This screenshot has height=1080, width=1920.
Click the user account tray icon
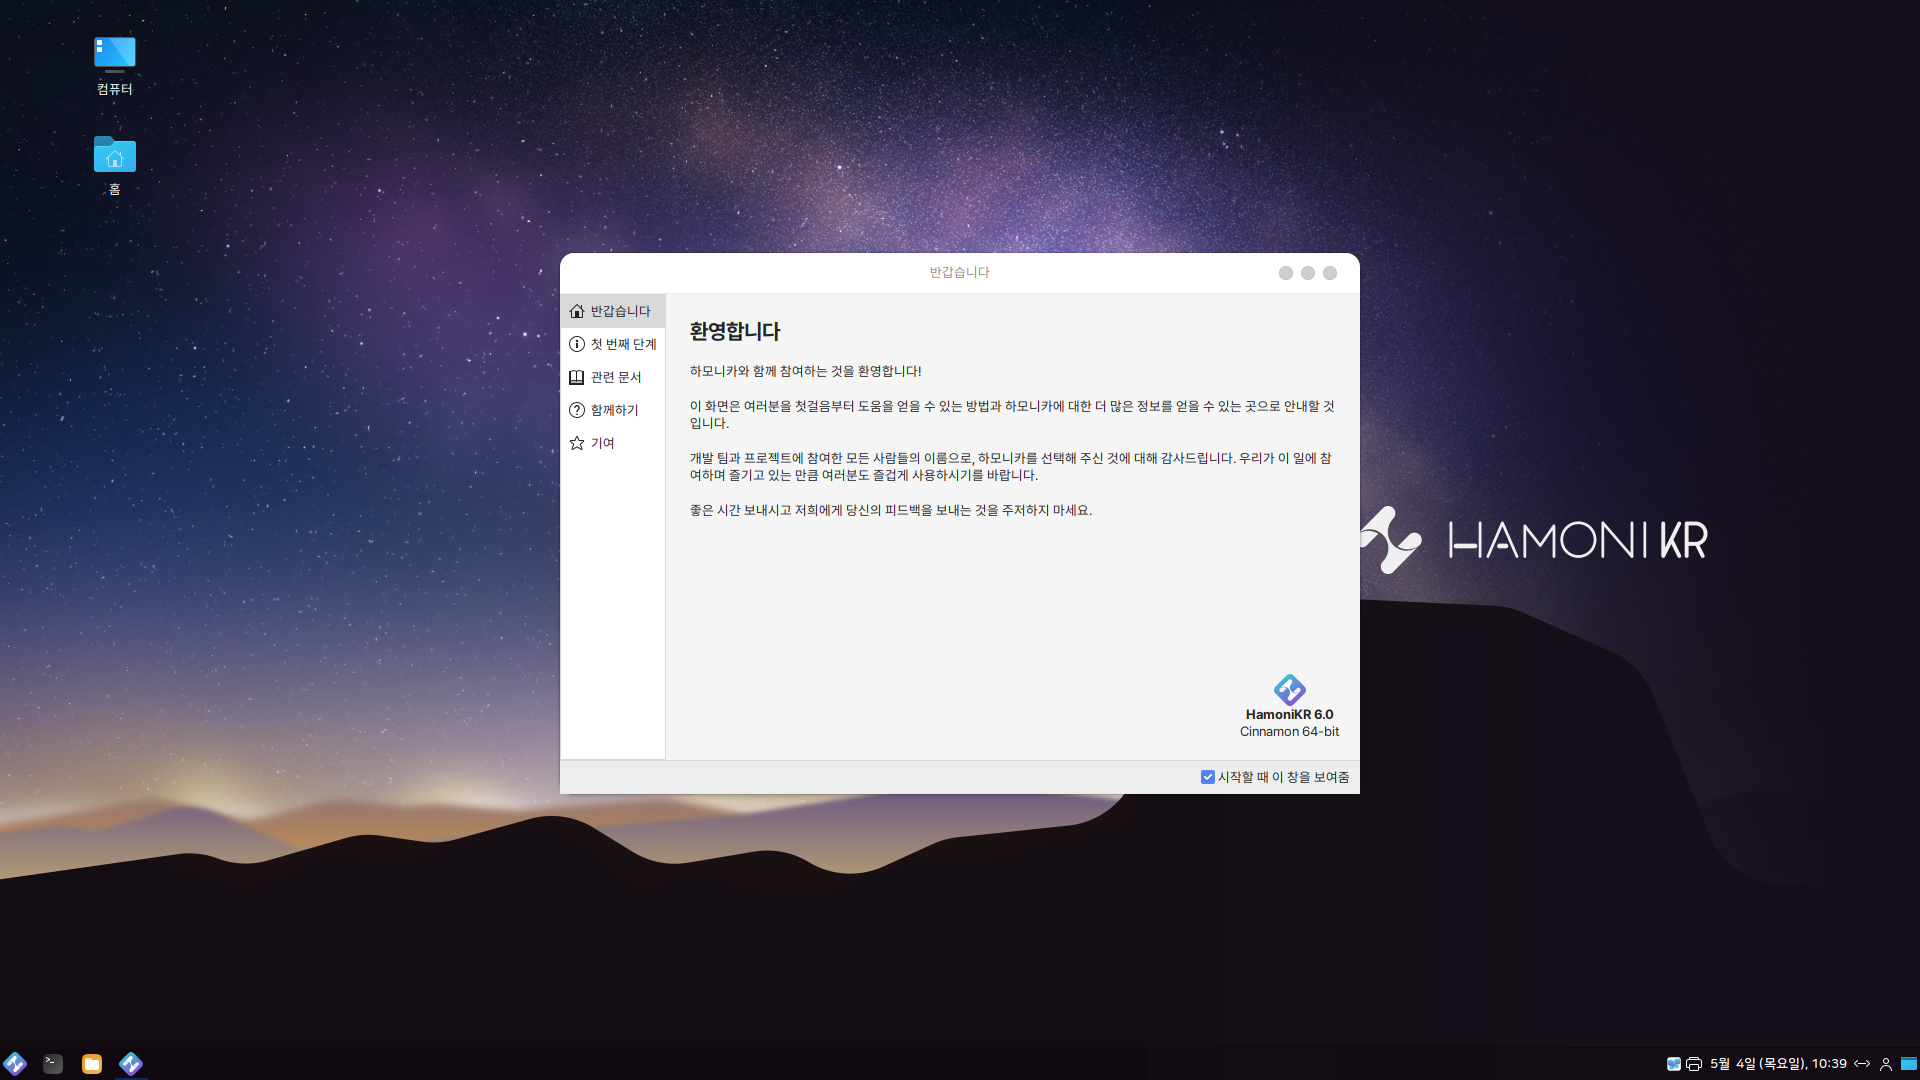[1886, 1064]
